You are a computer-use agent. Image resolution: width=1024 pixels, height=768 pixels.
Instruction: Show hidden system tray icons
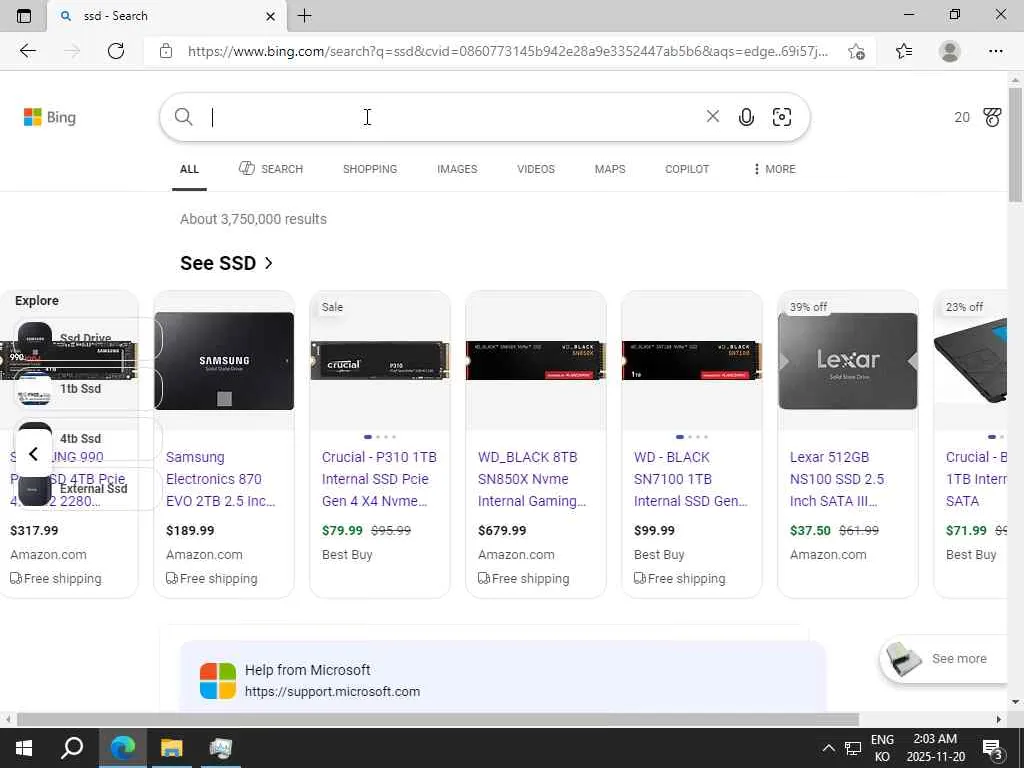(x=828, y=748)
